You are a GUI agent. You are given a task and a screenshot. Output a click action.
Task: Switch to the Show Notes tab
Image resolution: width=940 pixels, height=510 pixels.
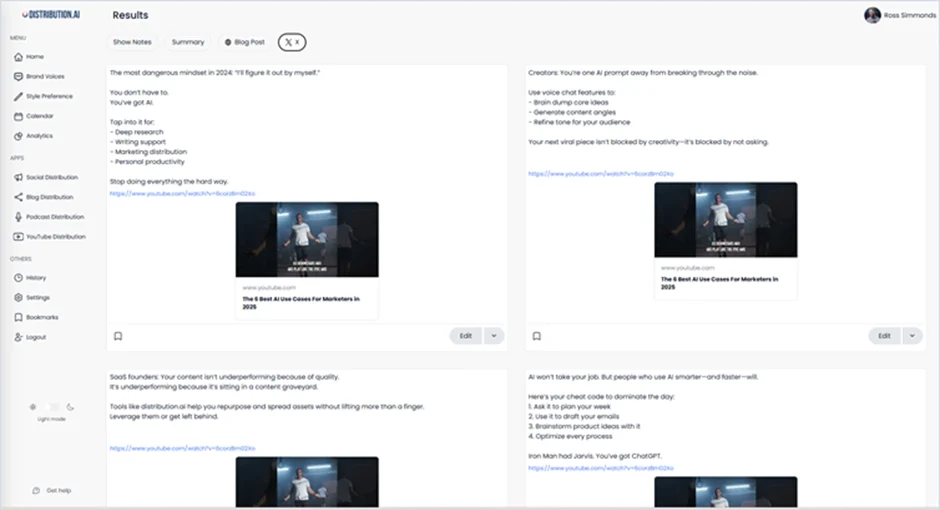132,42
